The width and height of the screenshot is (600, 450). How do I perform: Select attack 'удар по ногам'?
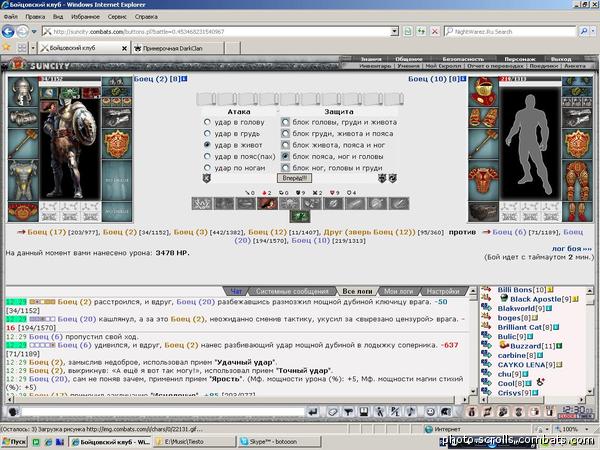coord(207,168)
